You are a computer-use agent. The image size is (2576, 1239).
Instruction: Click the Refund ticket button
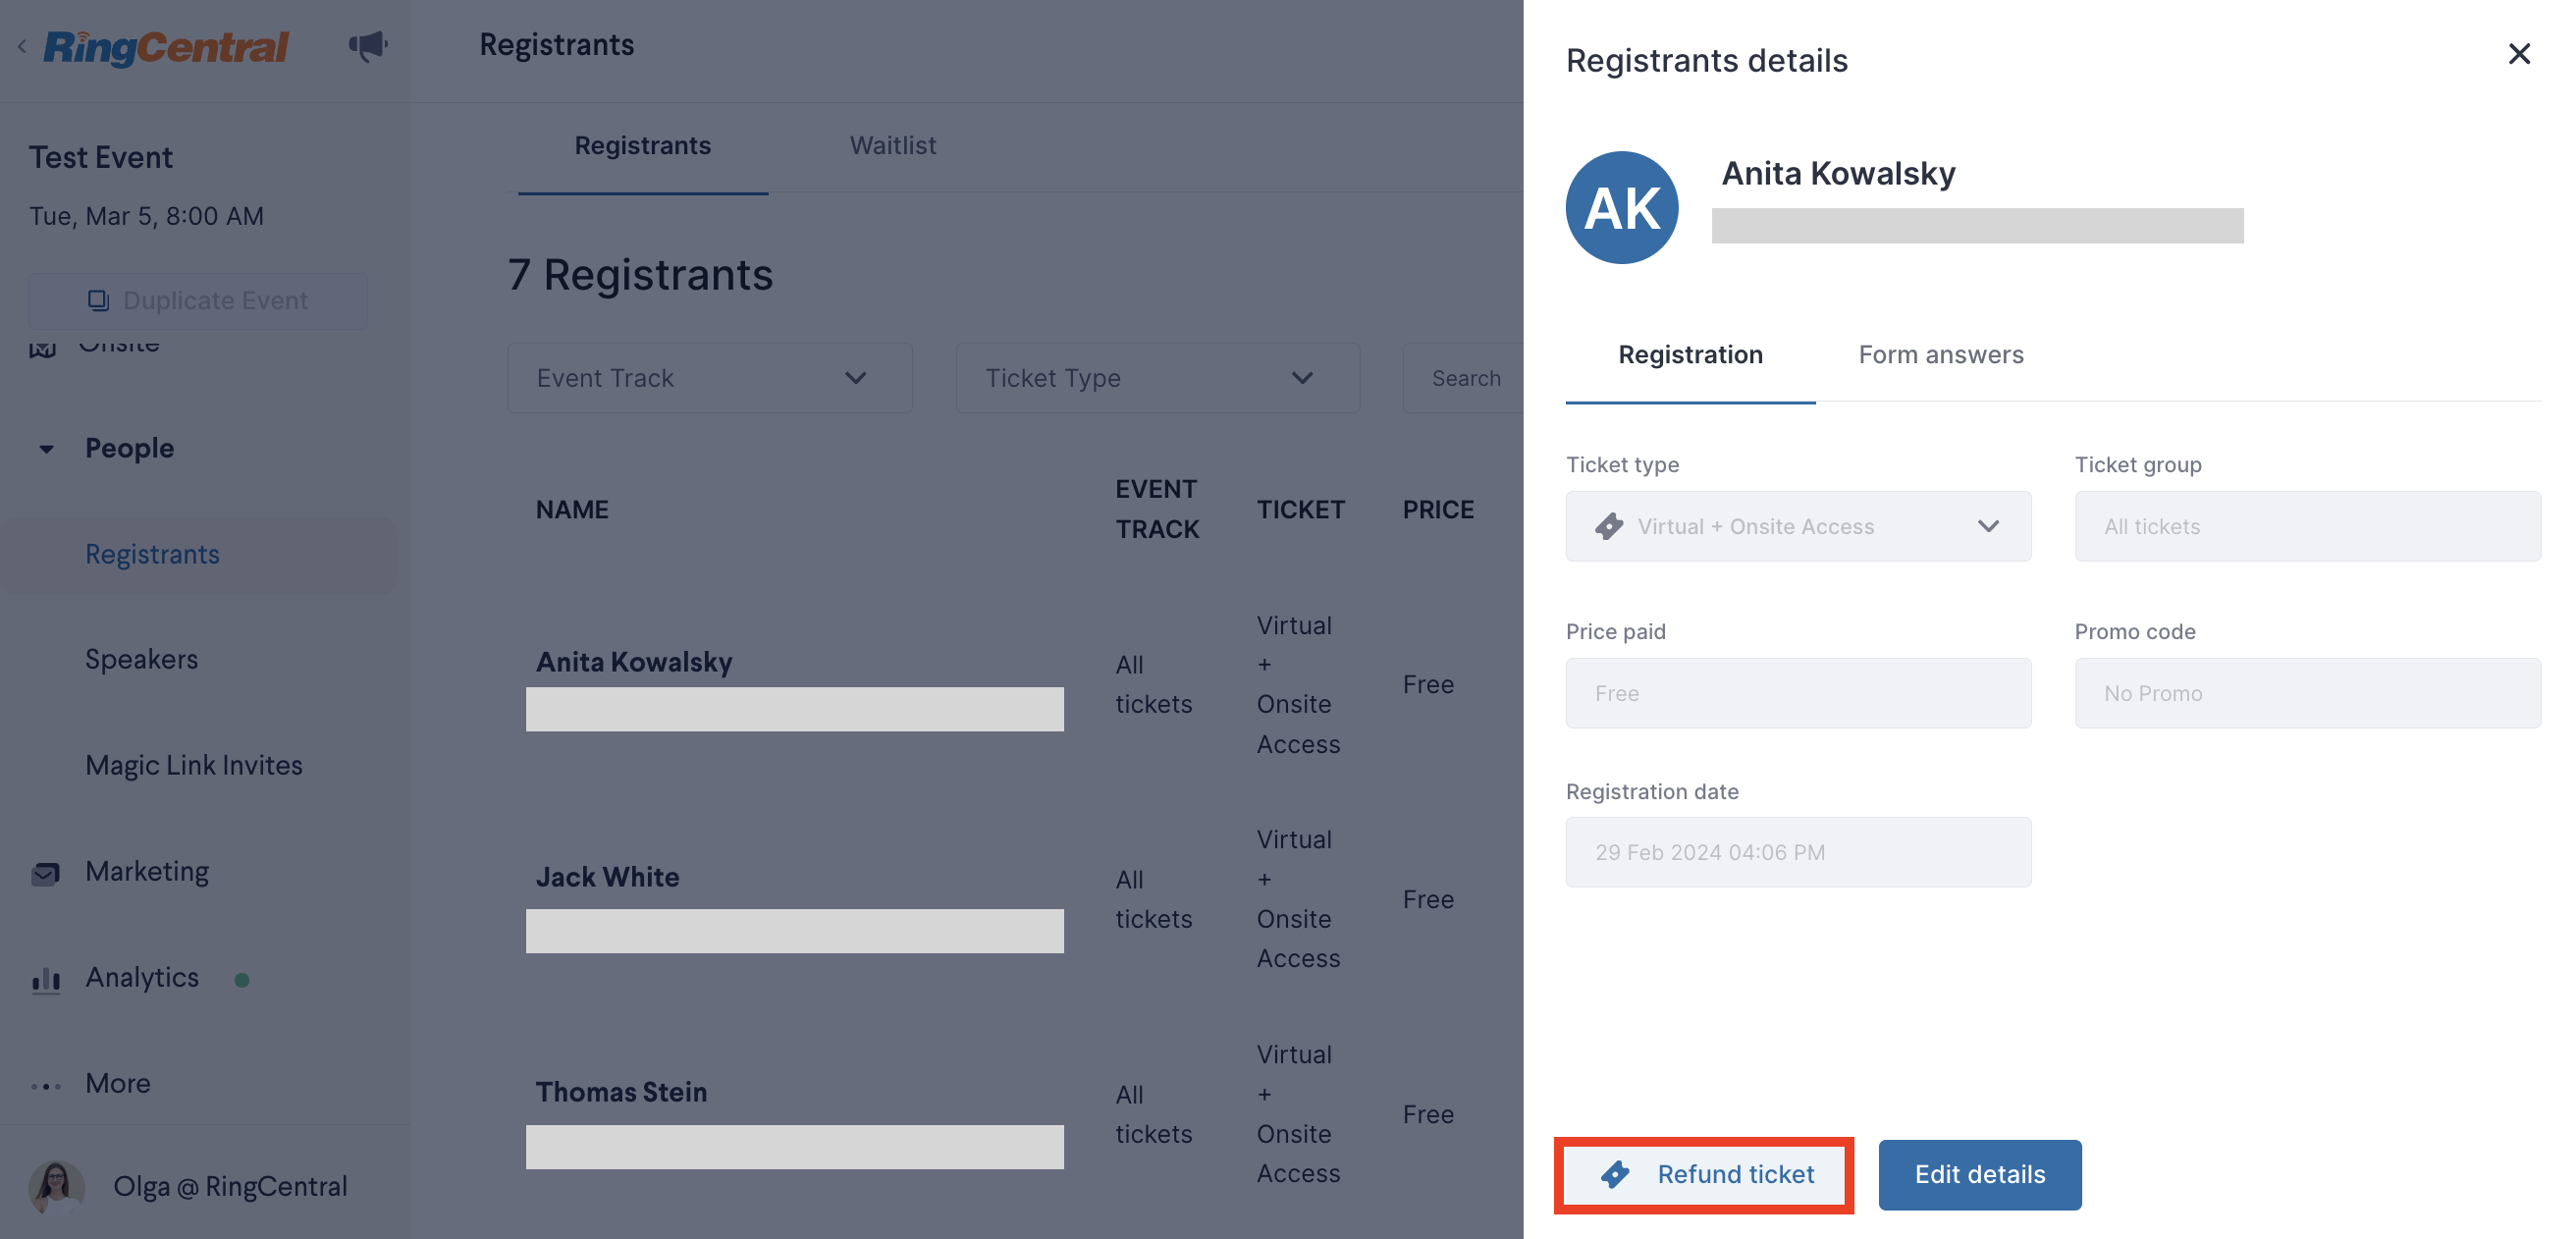(1703, 1175)
